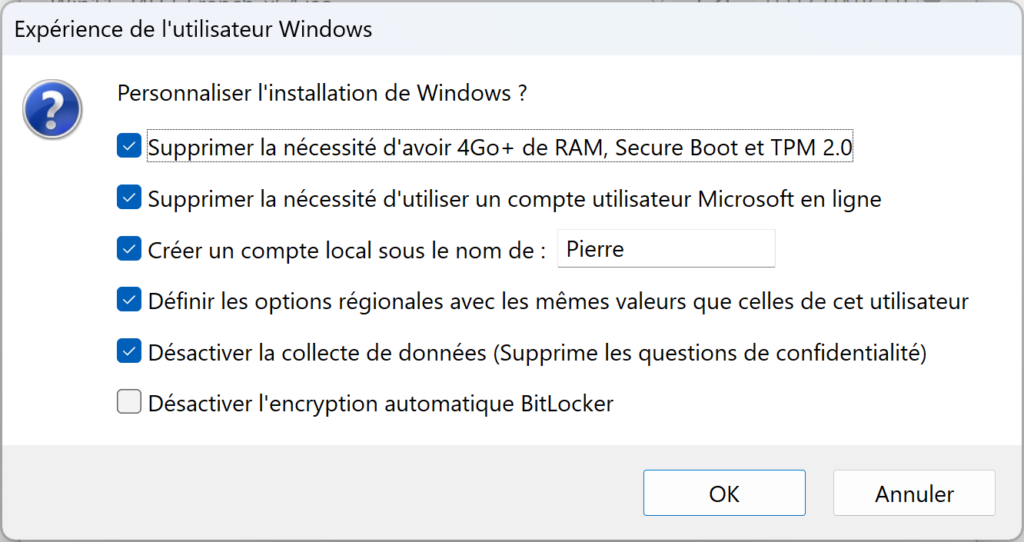Click the 'compte utilisateur Microsoft en ligne' label text
Screen dimensions: 1024x542
coord(694,199)
